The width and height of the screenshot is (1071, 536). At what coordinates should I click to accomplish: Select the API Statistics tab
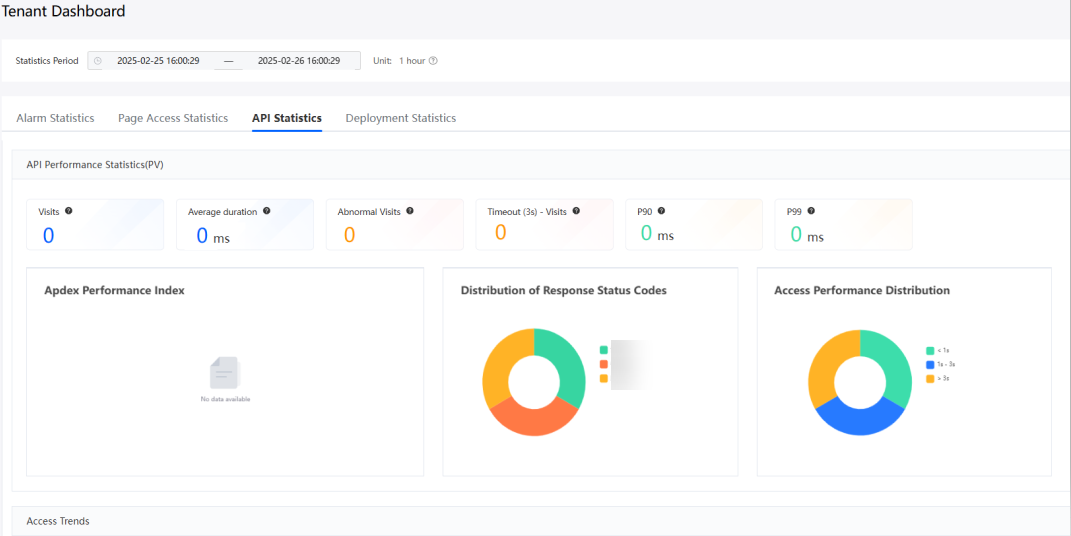(287, 118)
